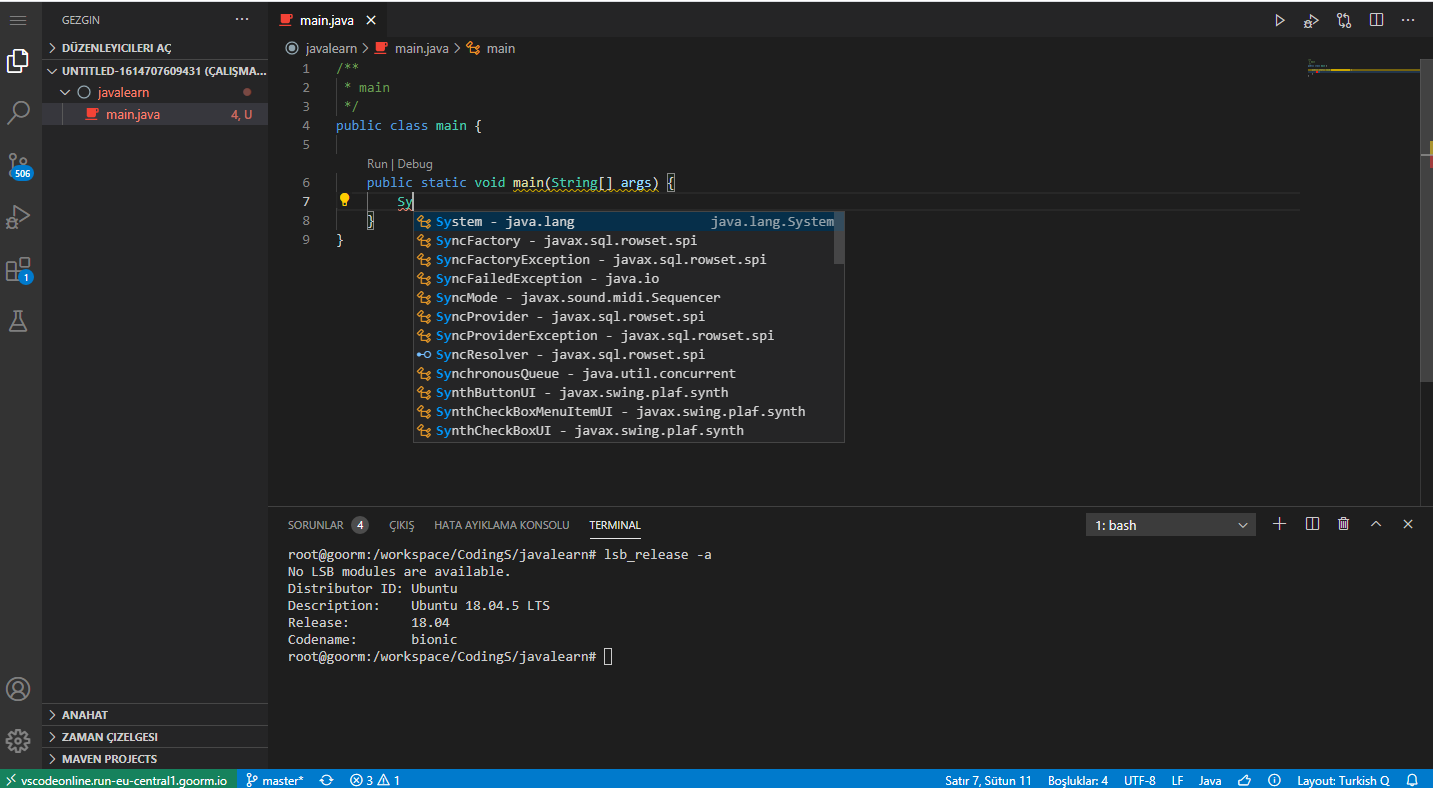This screenshot has width=1433, height=788.
Task: Open Source Control view with 506 badge
Action: pos(18,164)
